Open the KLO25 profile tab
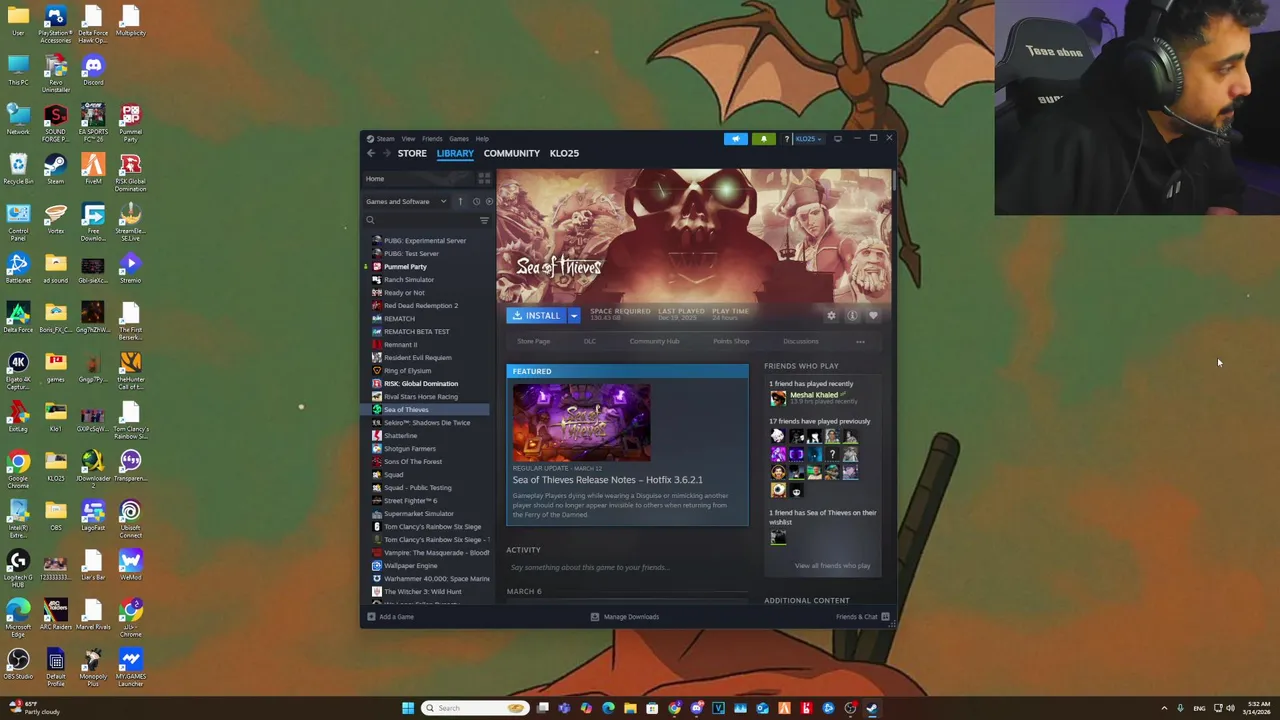1280x720 pixels. [x=564, y=153]
